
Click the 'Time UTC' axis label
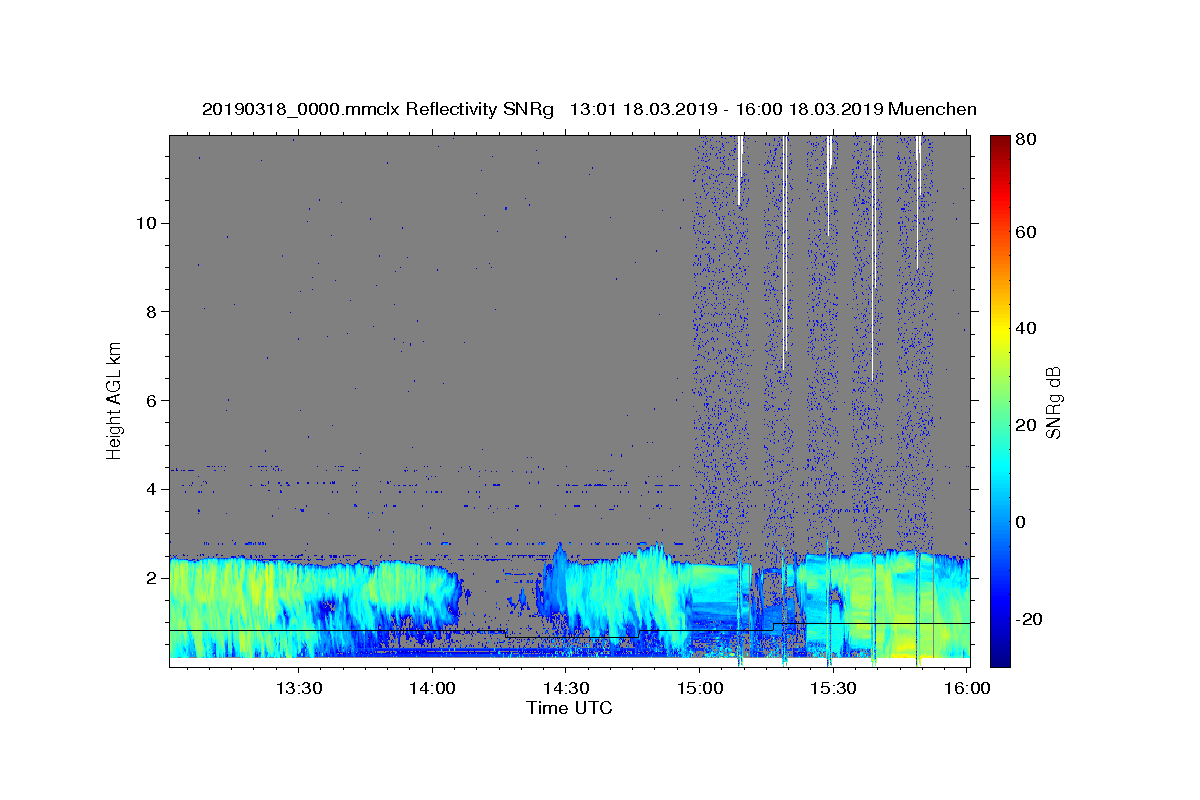569,708
